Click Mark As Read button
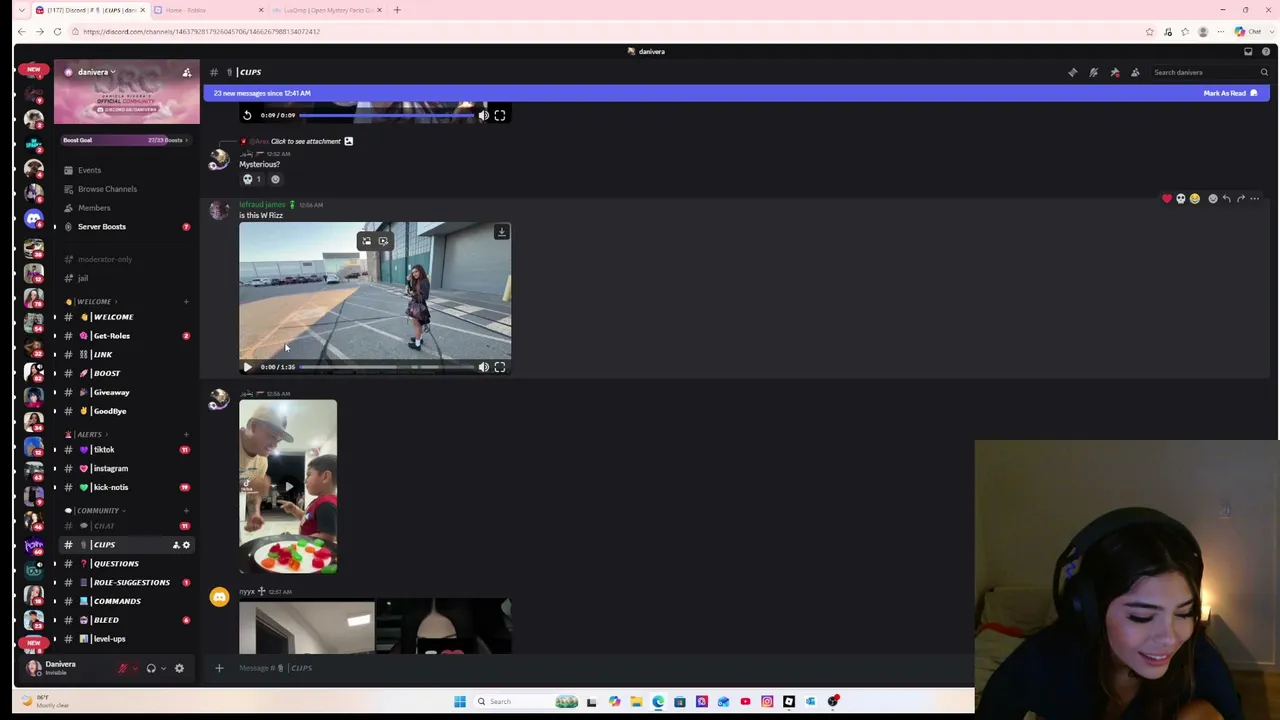The image size is (1280, 720). tap(1230, 93)
